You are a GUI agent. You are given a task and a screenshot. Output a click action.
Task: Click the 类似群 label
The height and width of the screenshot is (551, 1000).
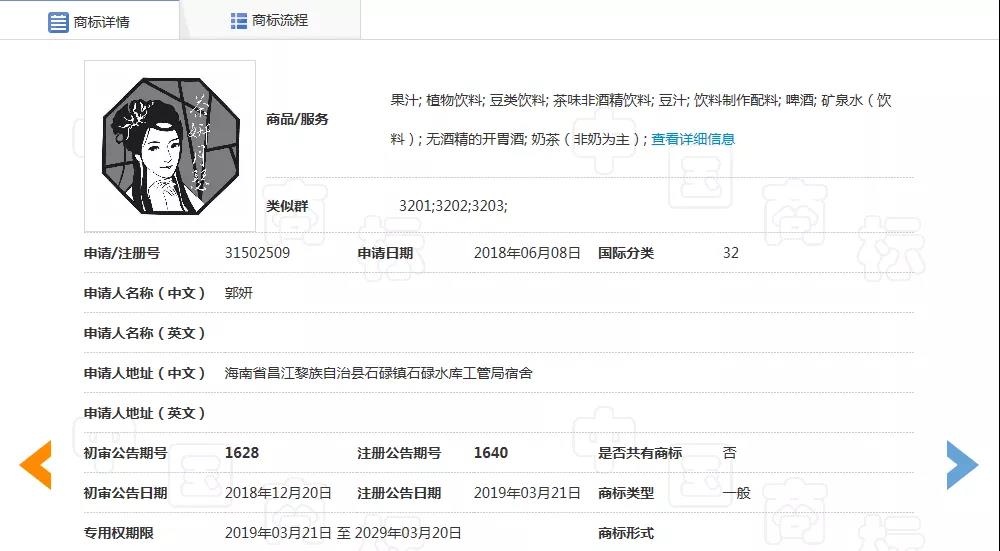(287, 206)
